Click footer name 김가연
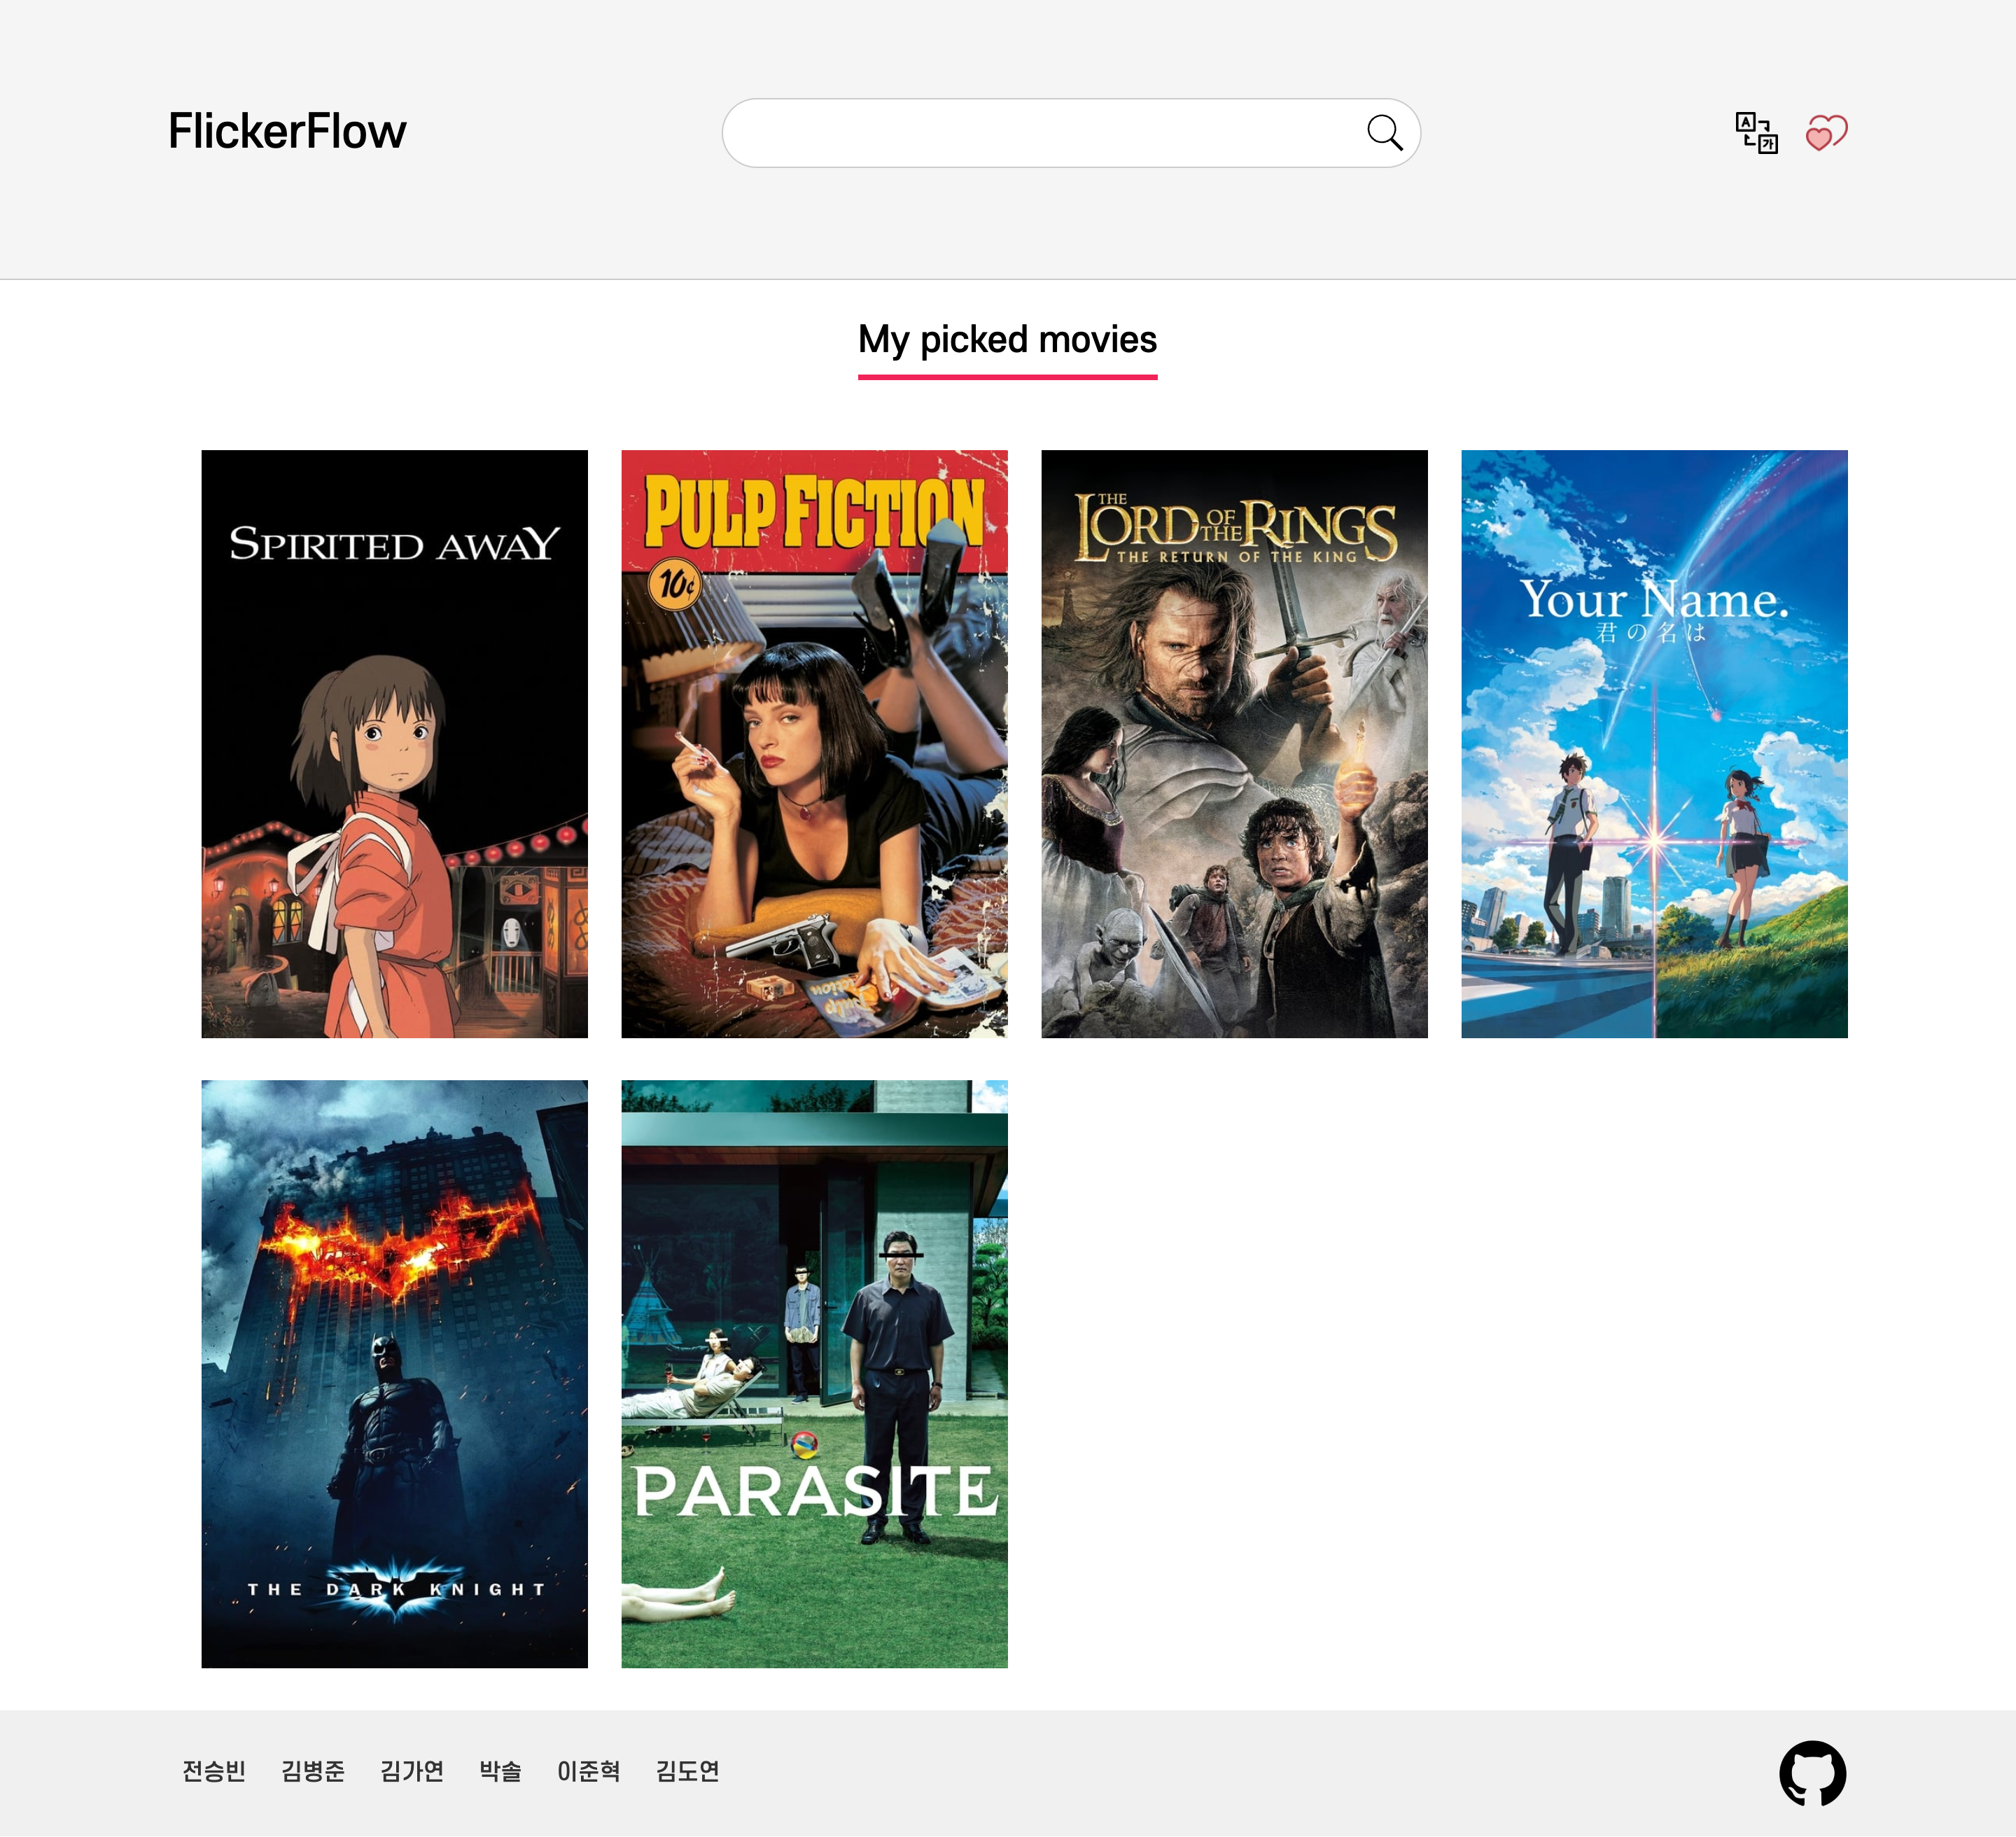 pos(412,1772)
